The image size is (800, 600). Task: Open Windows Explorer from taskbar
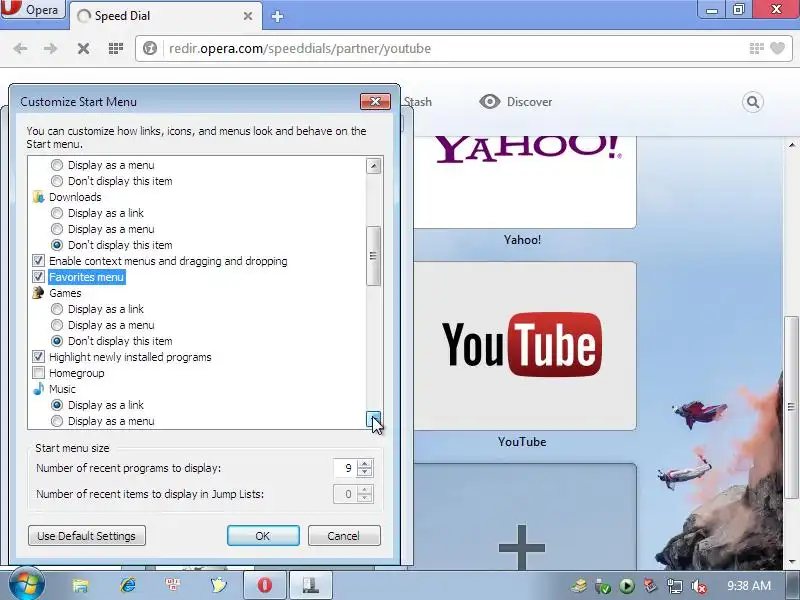pyautogui.click(x=81, y=585)
